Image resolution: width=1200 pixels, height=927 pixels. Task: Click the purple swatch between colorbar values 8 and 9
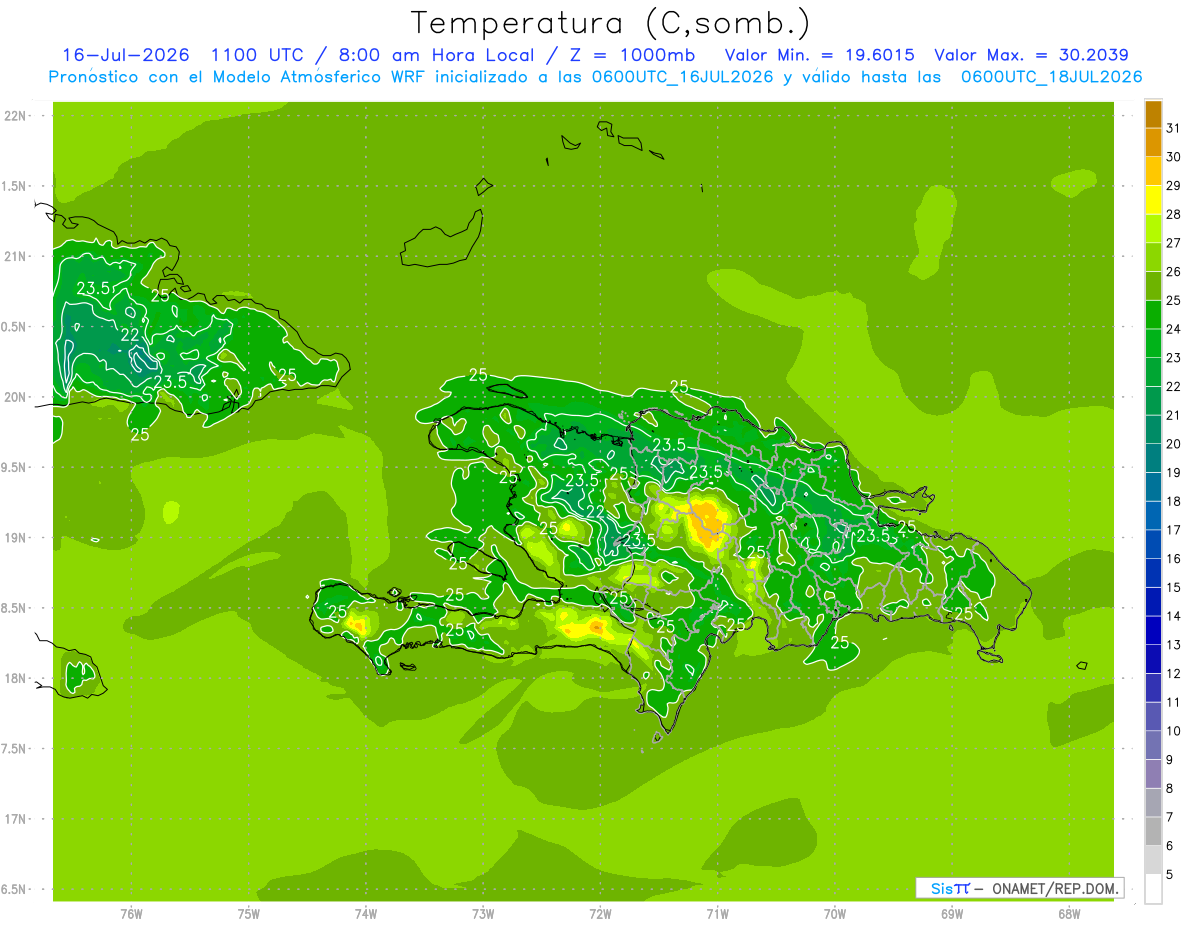click(x=1153, y=774)
